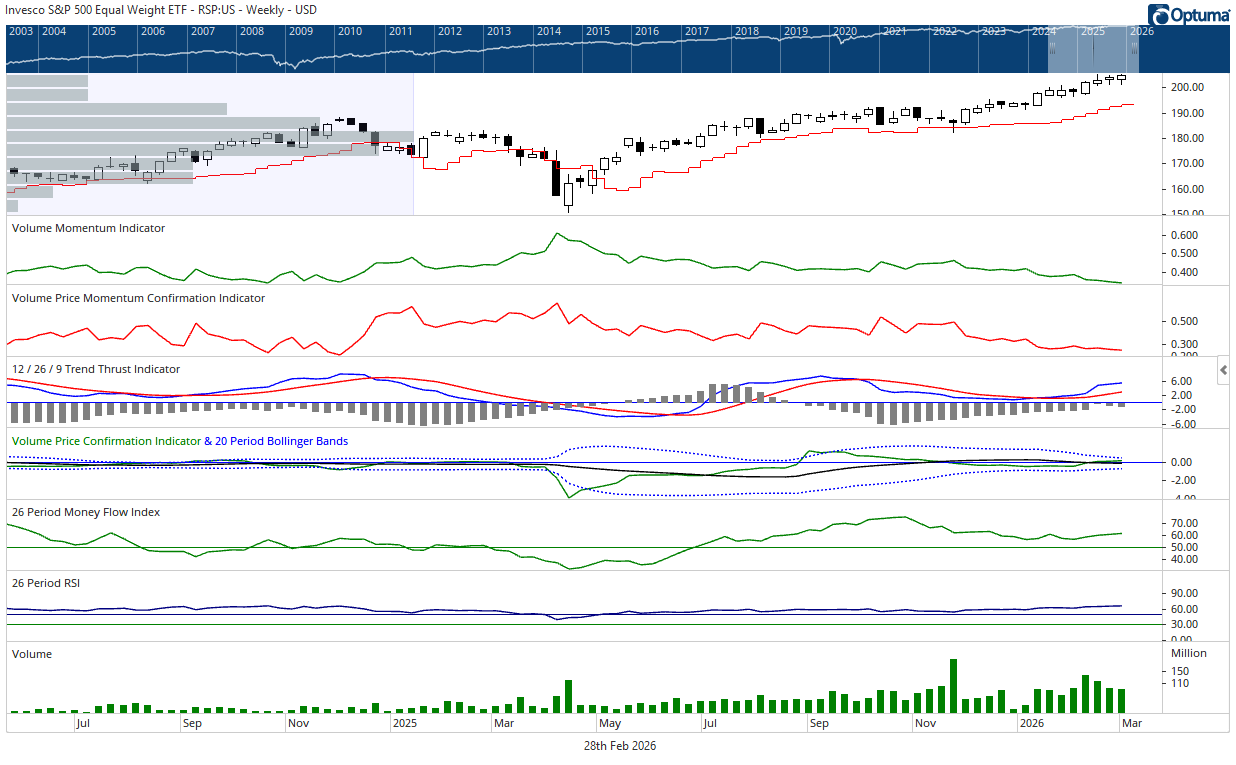Grab the left handle of the overview range

(x=1051, y=47)
